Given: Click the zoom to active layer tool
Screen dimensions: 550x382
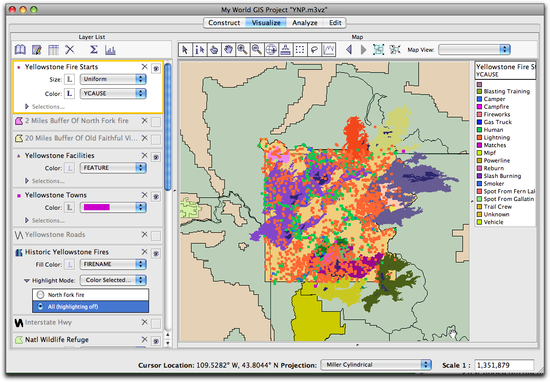Looking at the screenshot, I should click(286, 49).
